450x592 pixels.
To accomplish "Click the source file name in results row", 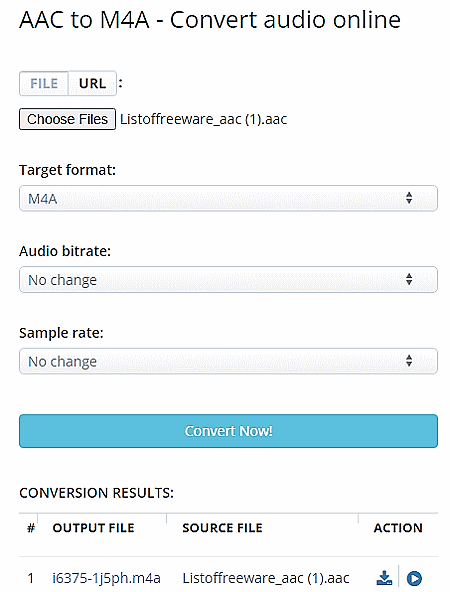I will [266, 578].
